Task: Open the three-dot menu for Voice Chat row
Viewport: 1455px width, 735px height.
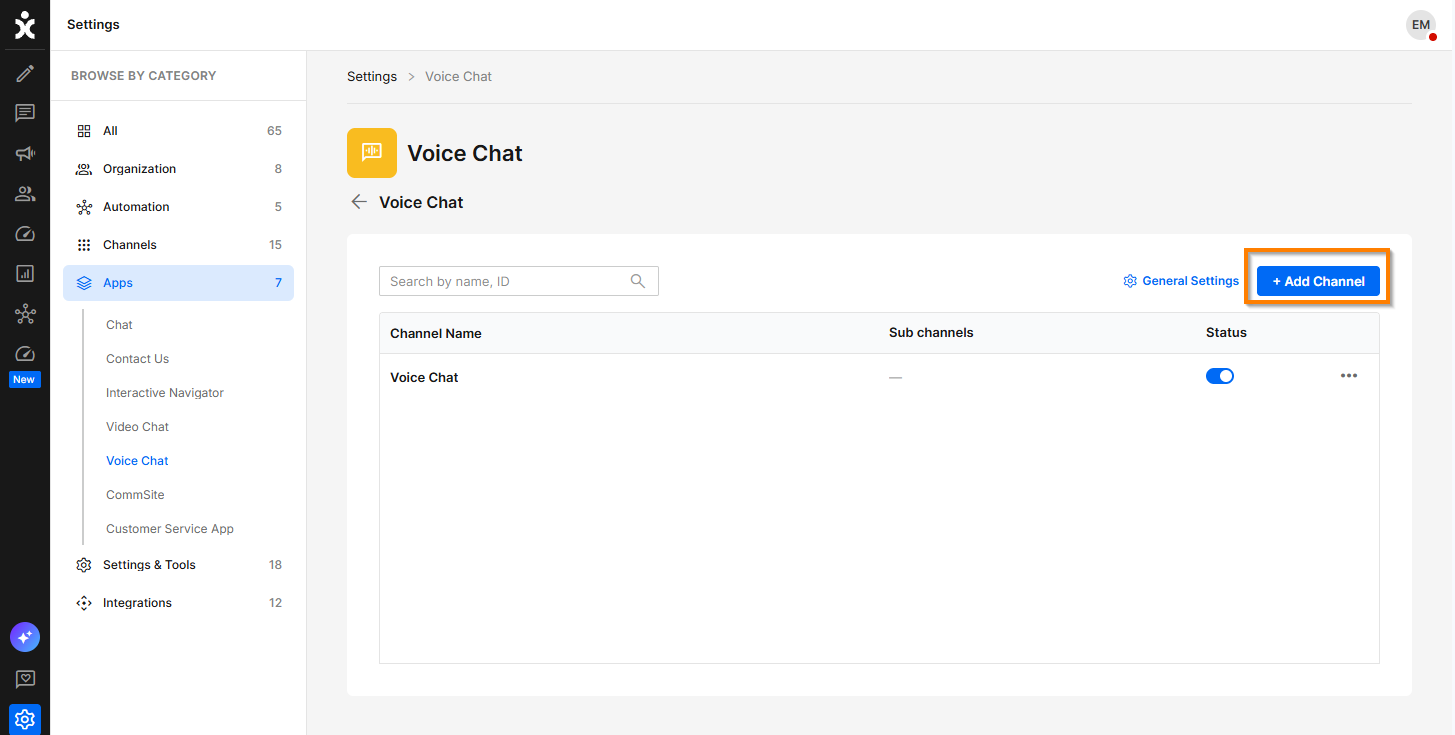Action: [1349, 376]
